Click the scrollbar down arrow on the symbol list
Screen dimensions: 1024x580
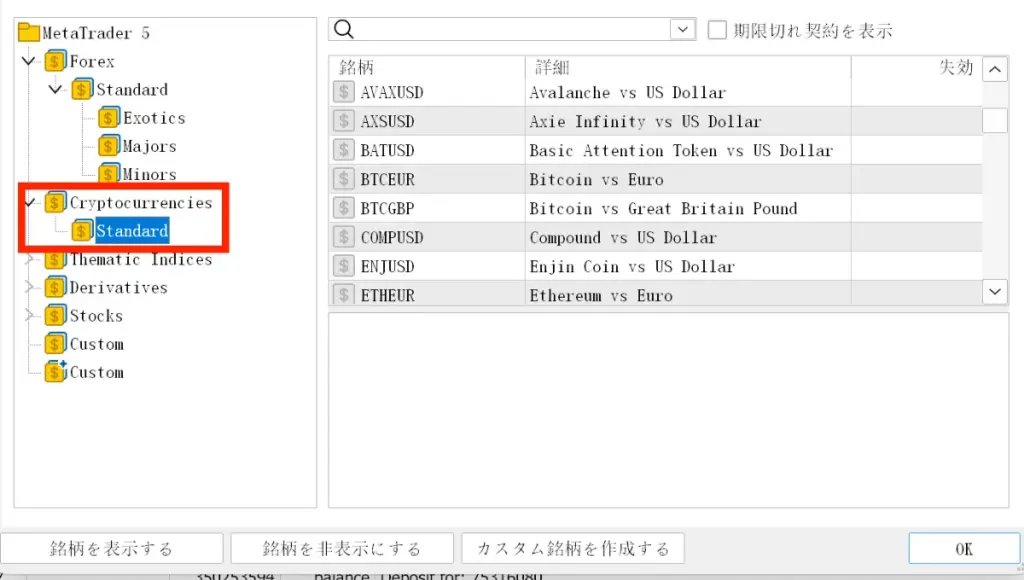pyautogui.click(x=994, y=290)
